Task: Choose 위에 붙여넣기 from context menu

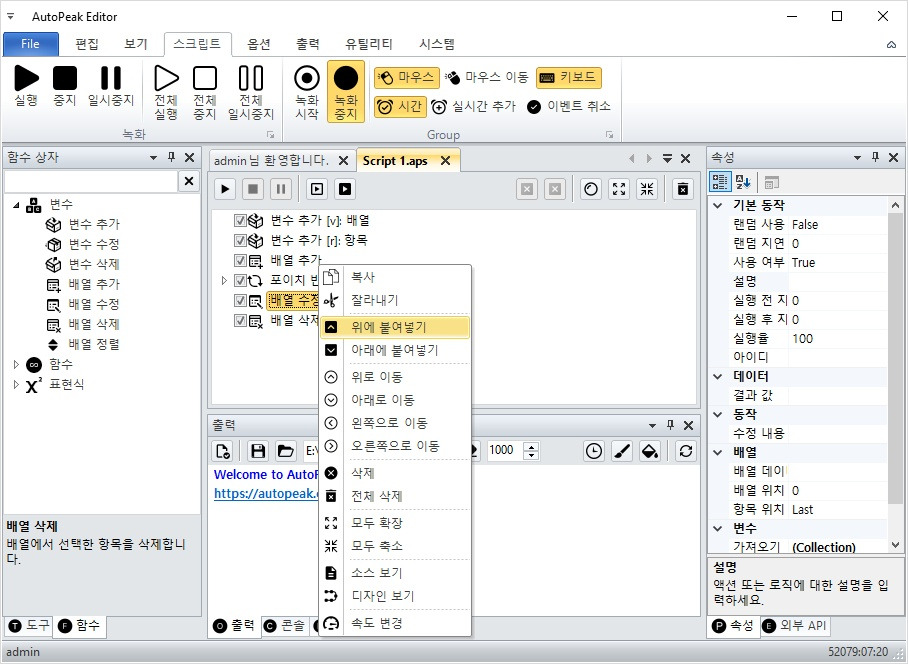Action: 395,327
